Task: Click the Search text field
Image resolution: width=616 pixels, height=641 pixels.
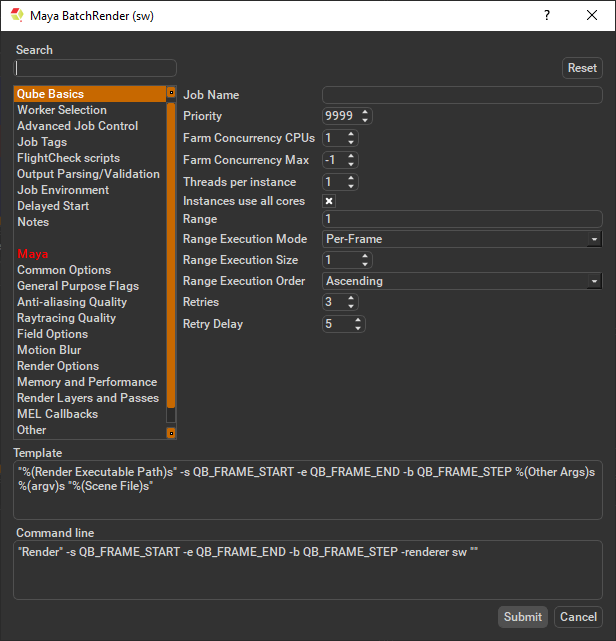Action: (x=95, y=68)
